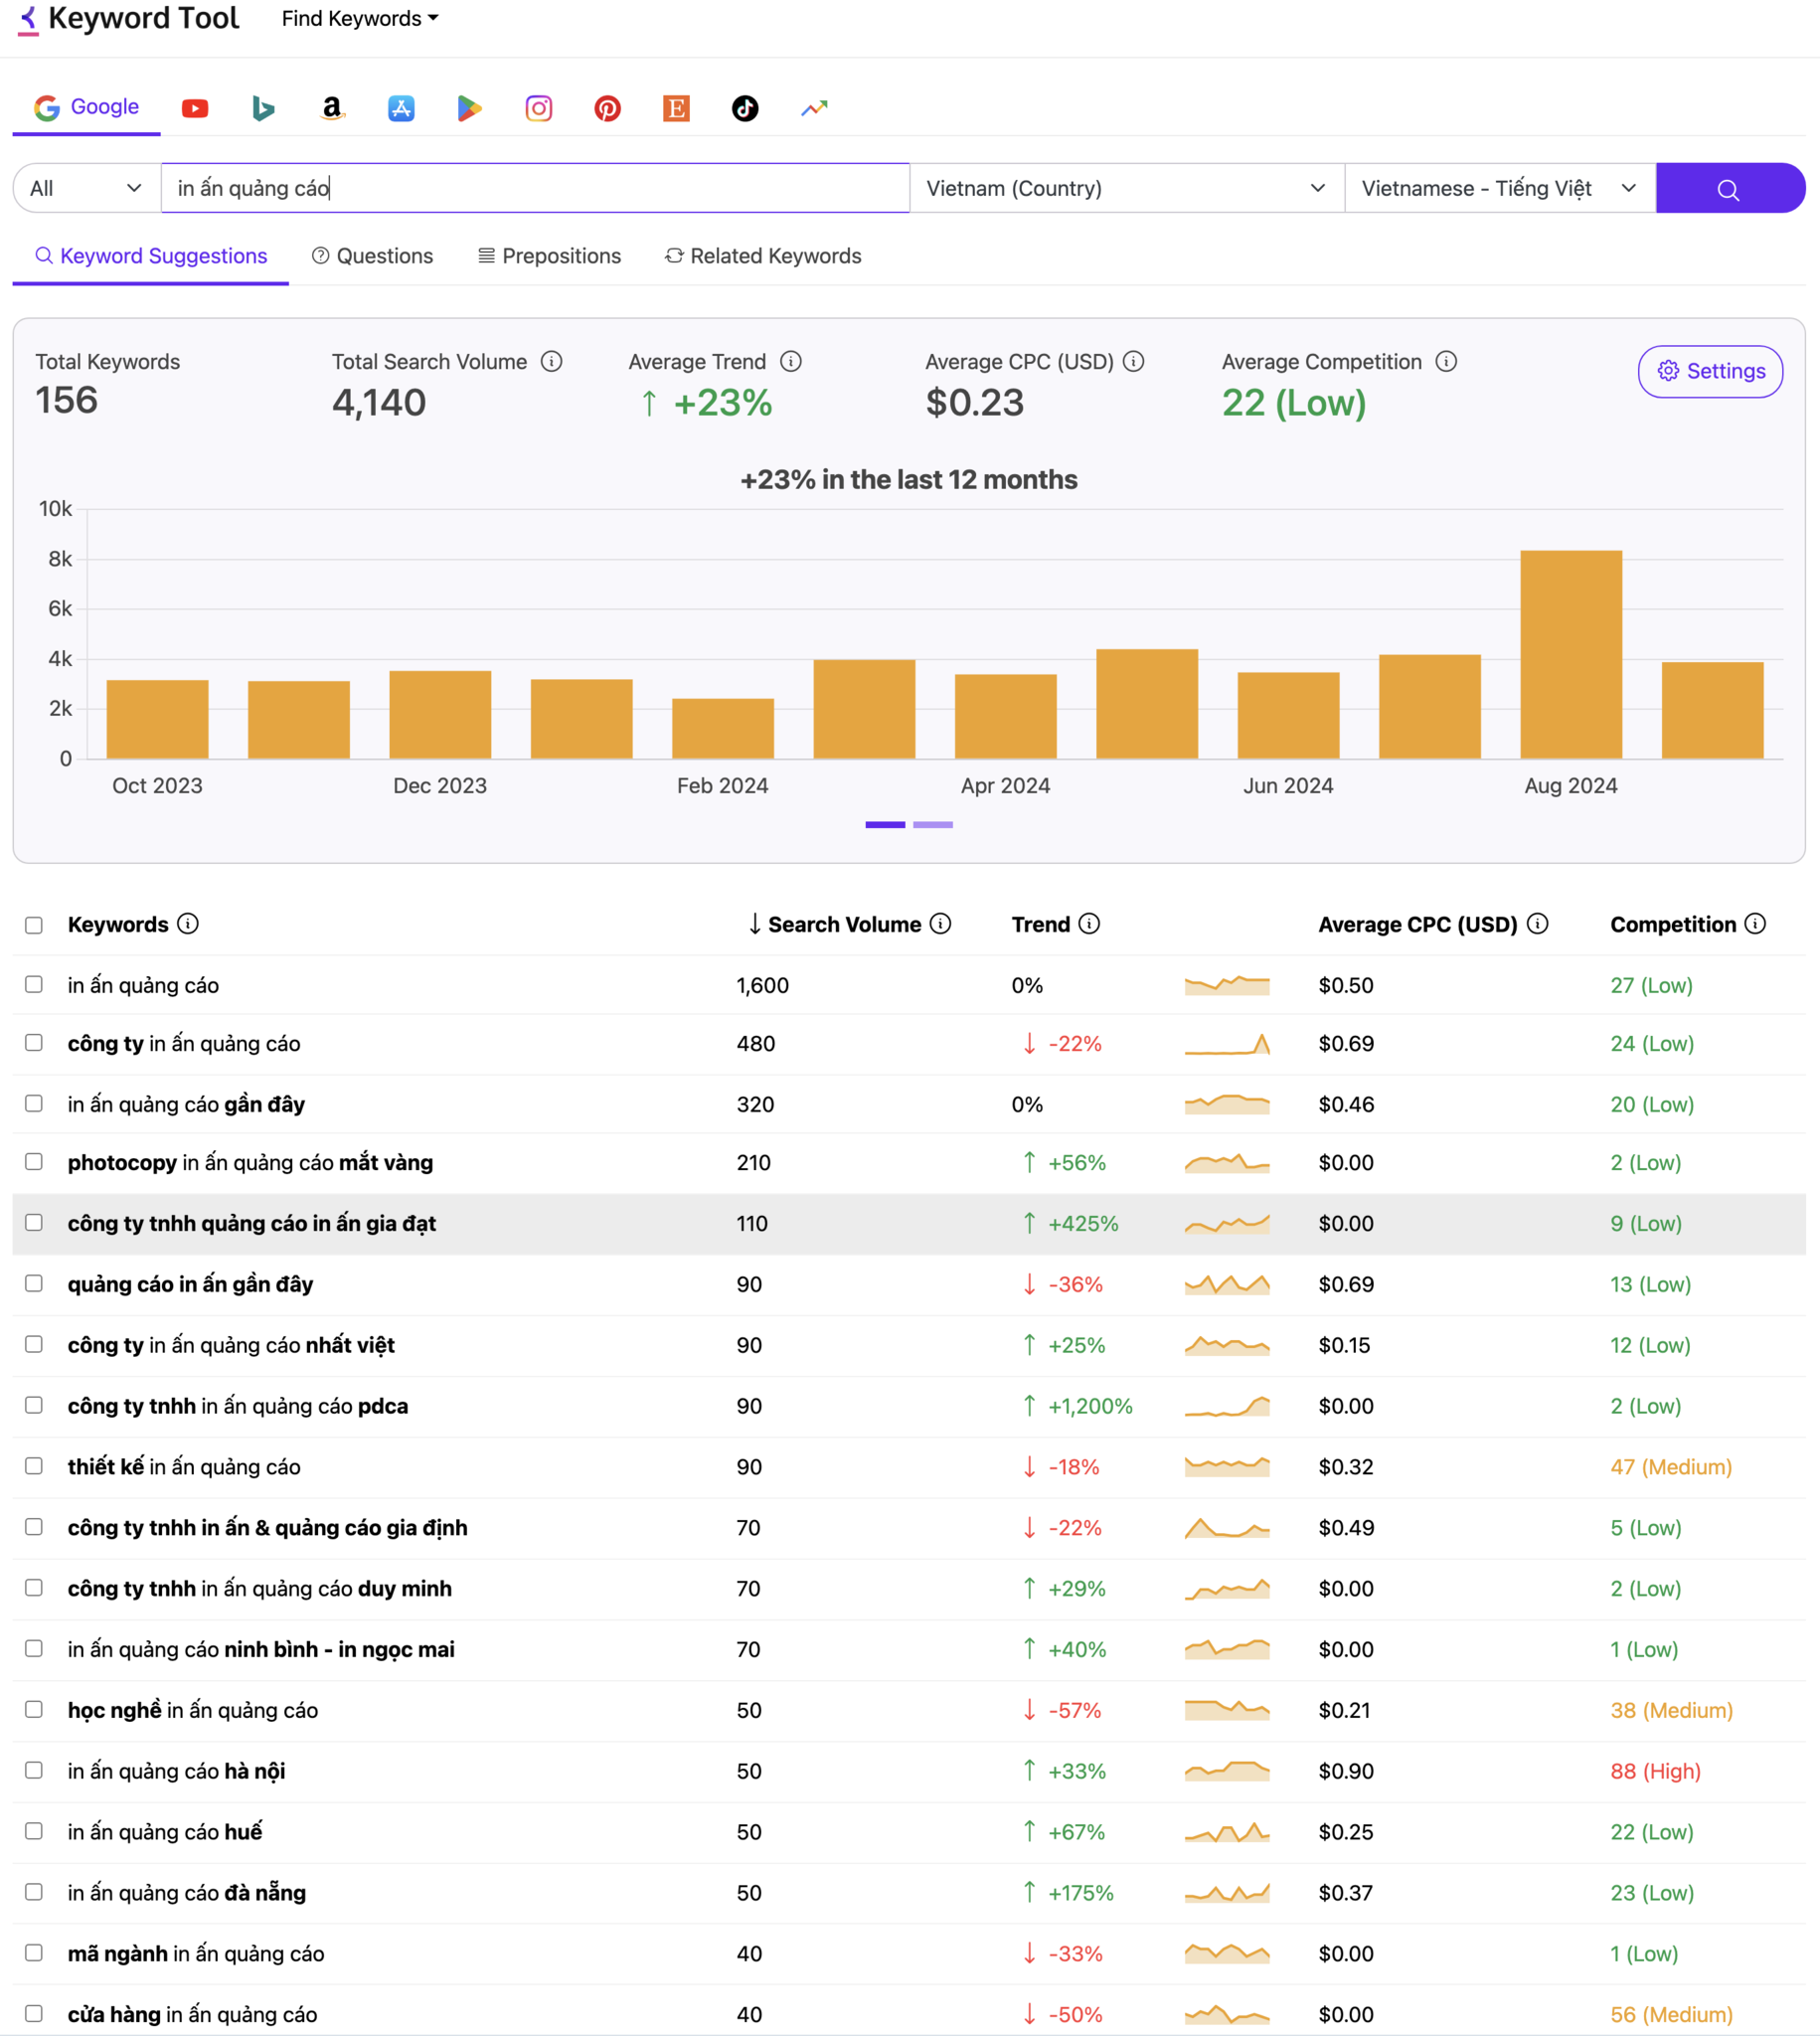Tick the 'photocopy ... mắt vàng' checkbox

click(34, 1161)
